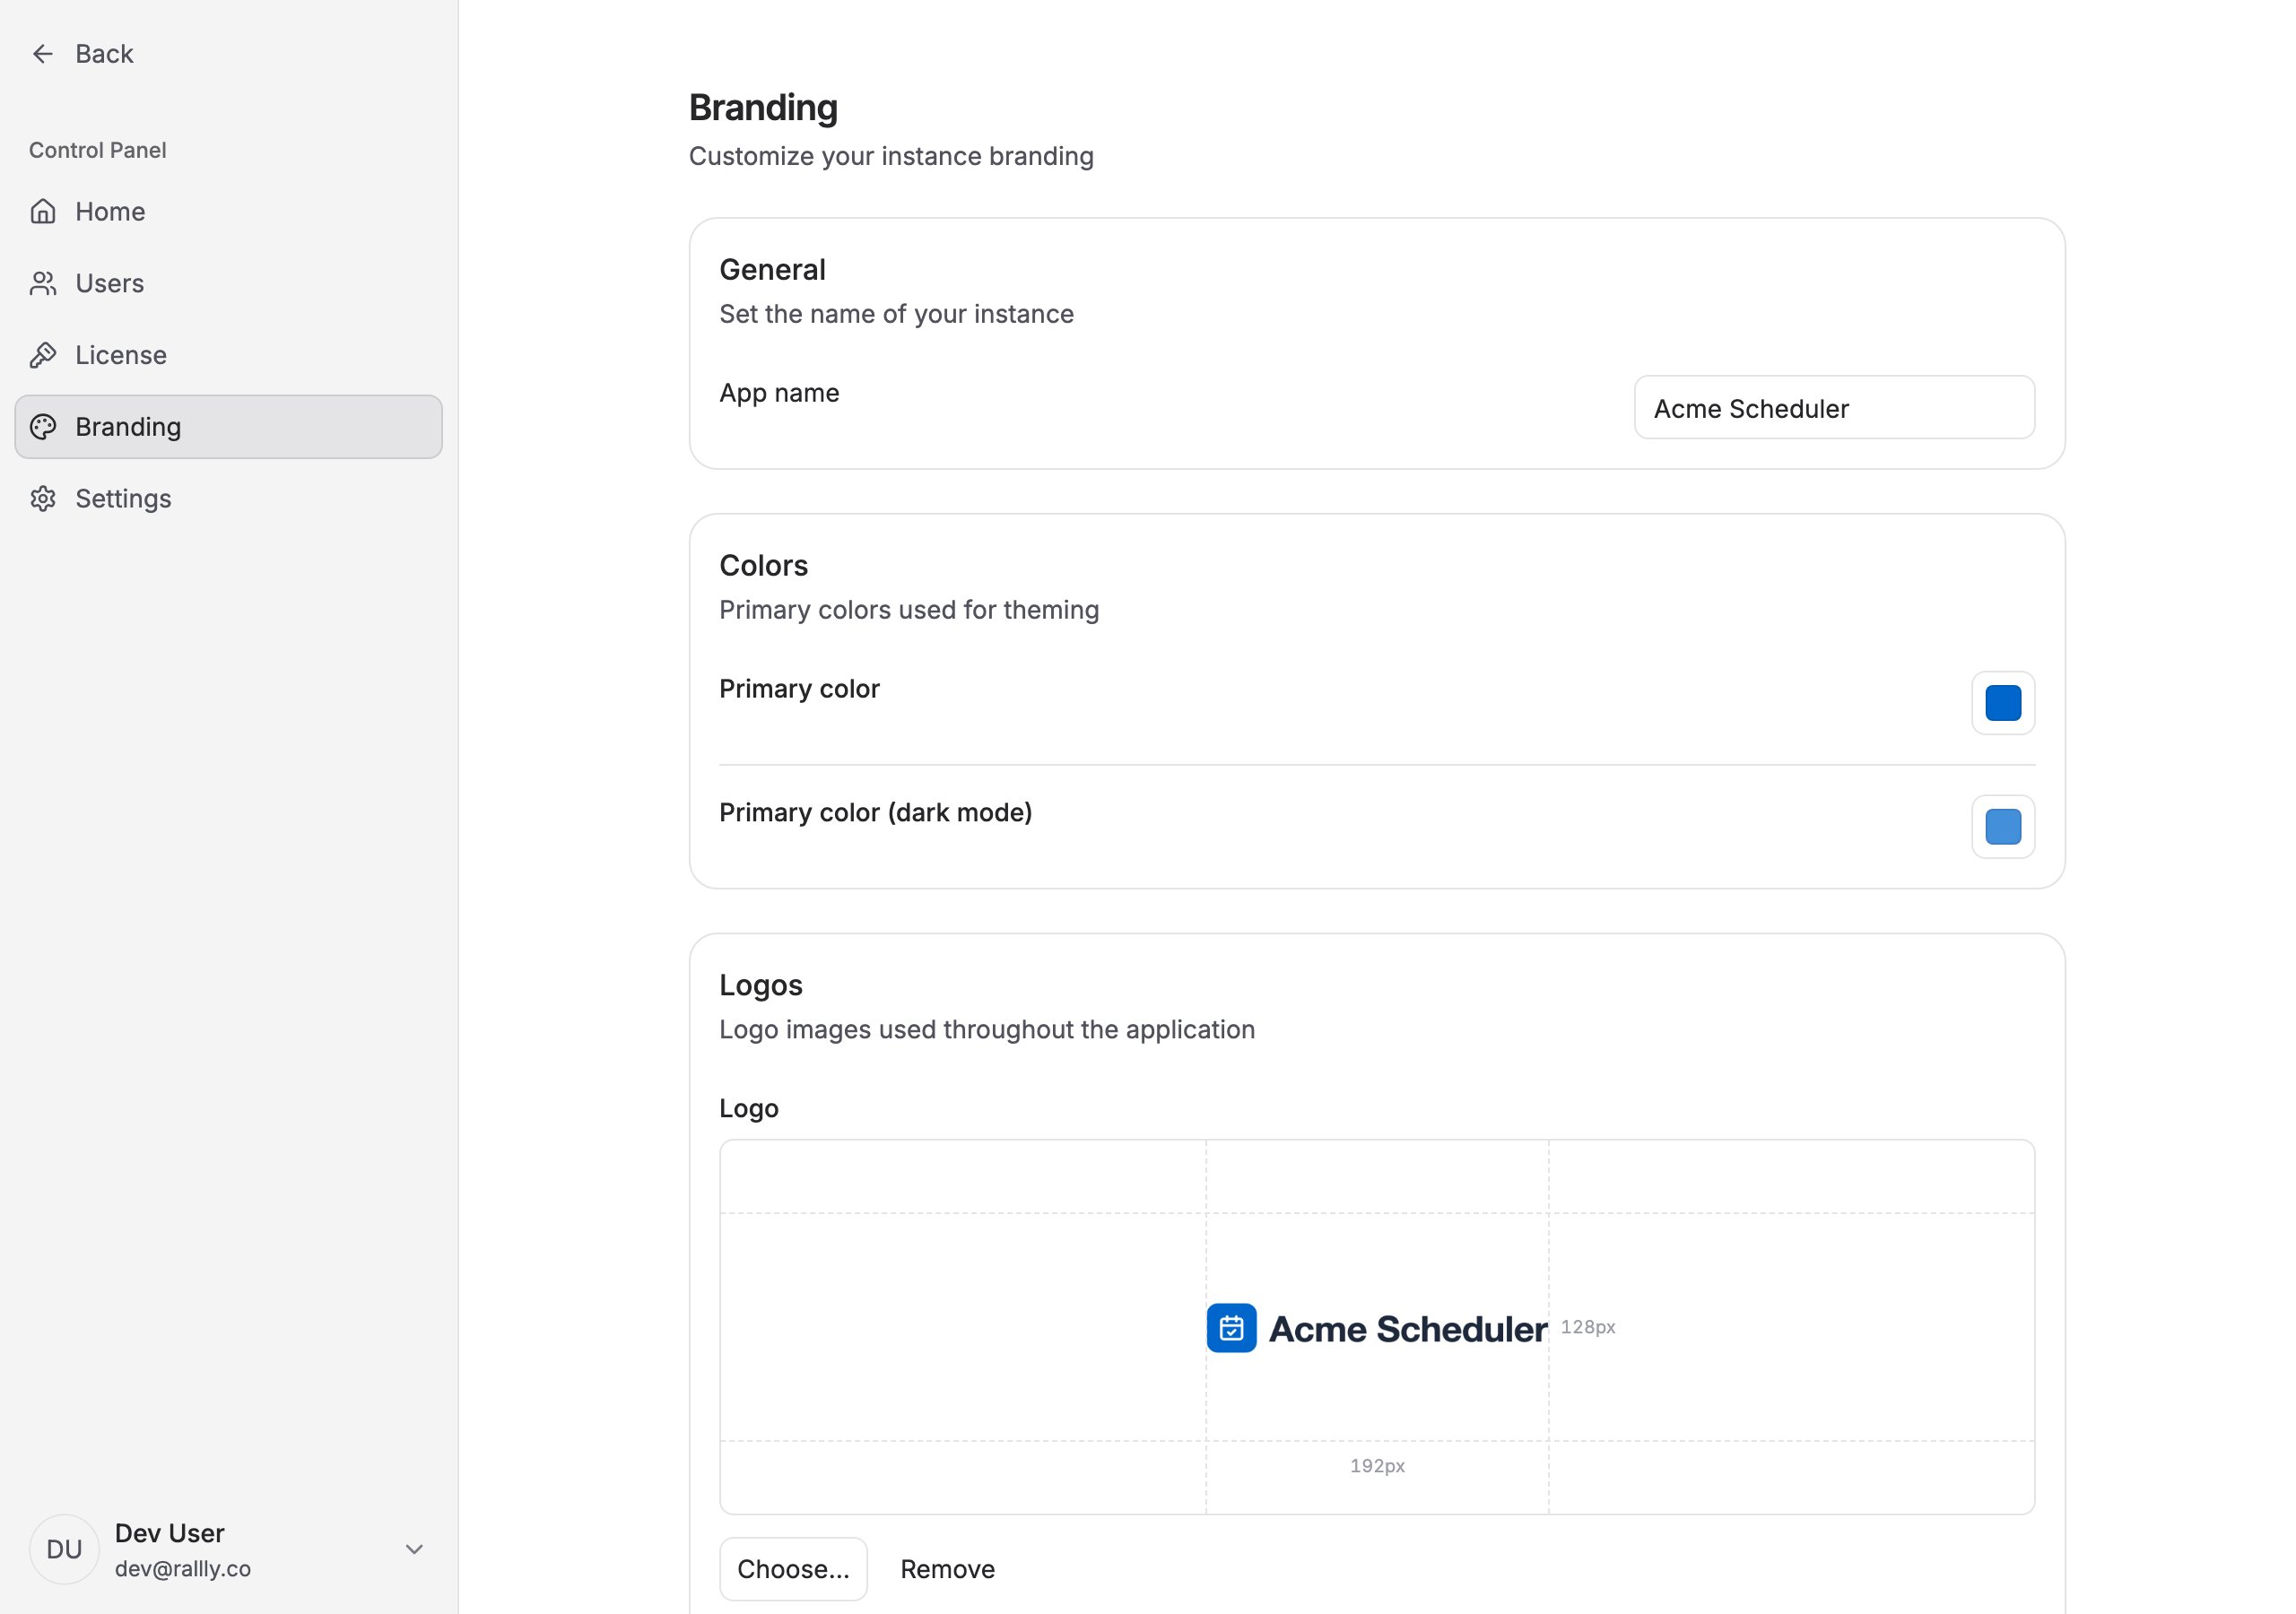
Task: Select the Branding sidebar item
Action: 228,427
